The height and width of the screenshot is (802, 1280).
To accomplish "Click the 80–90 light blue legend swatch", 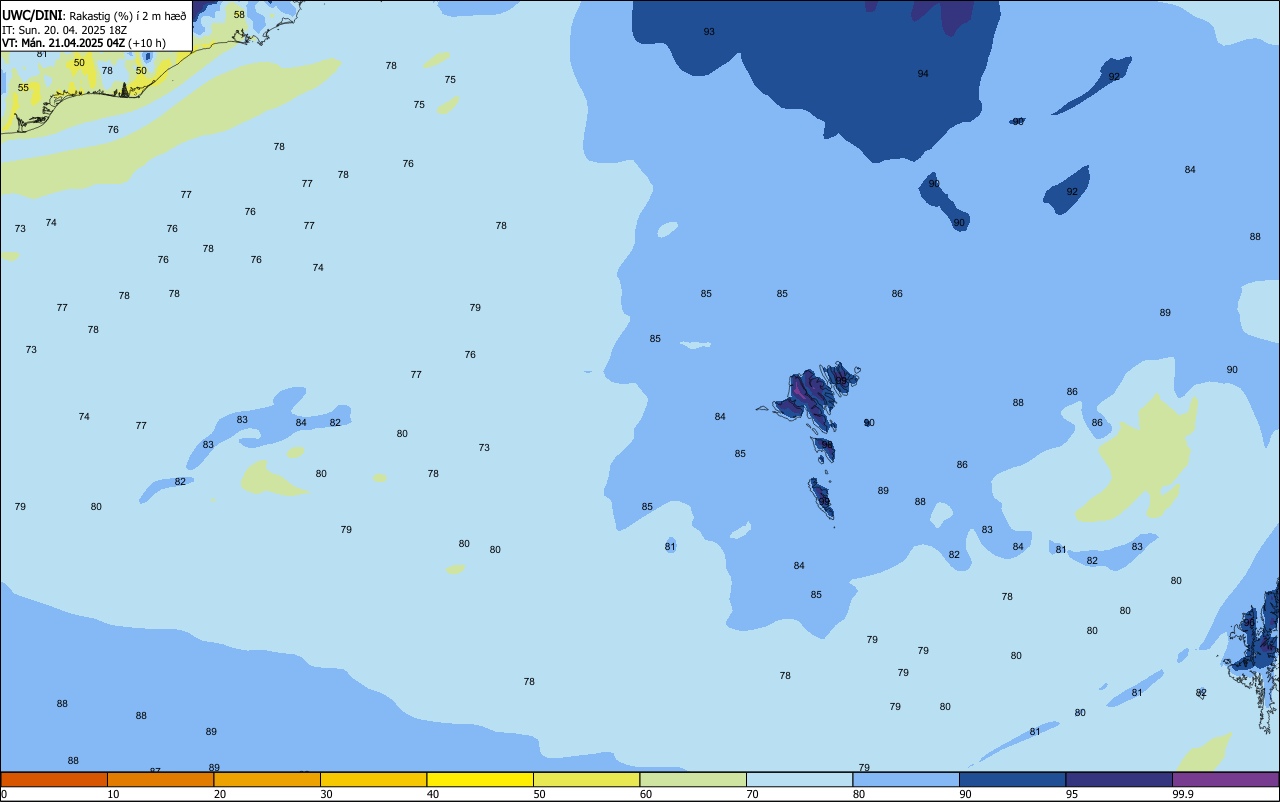I will pos(906,779).
